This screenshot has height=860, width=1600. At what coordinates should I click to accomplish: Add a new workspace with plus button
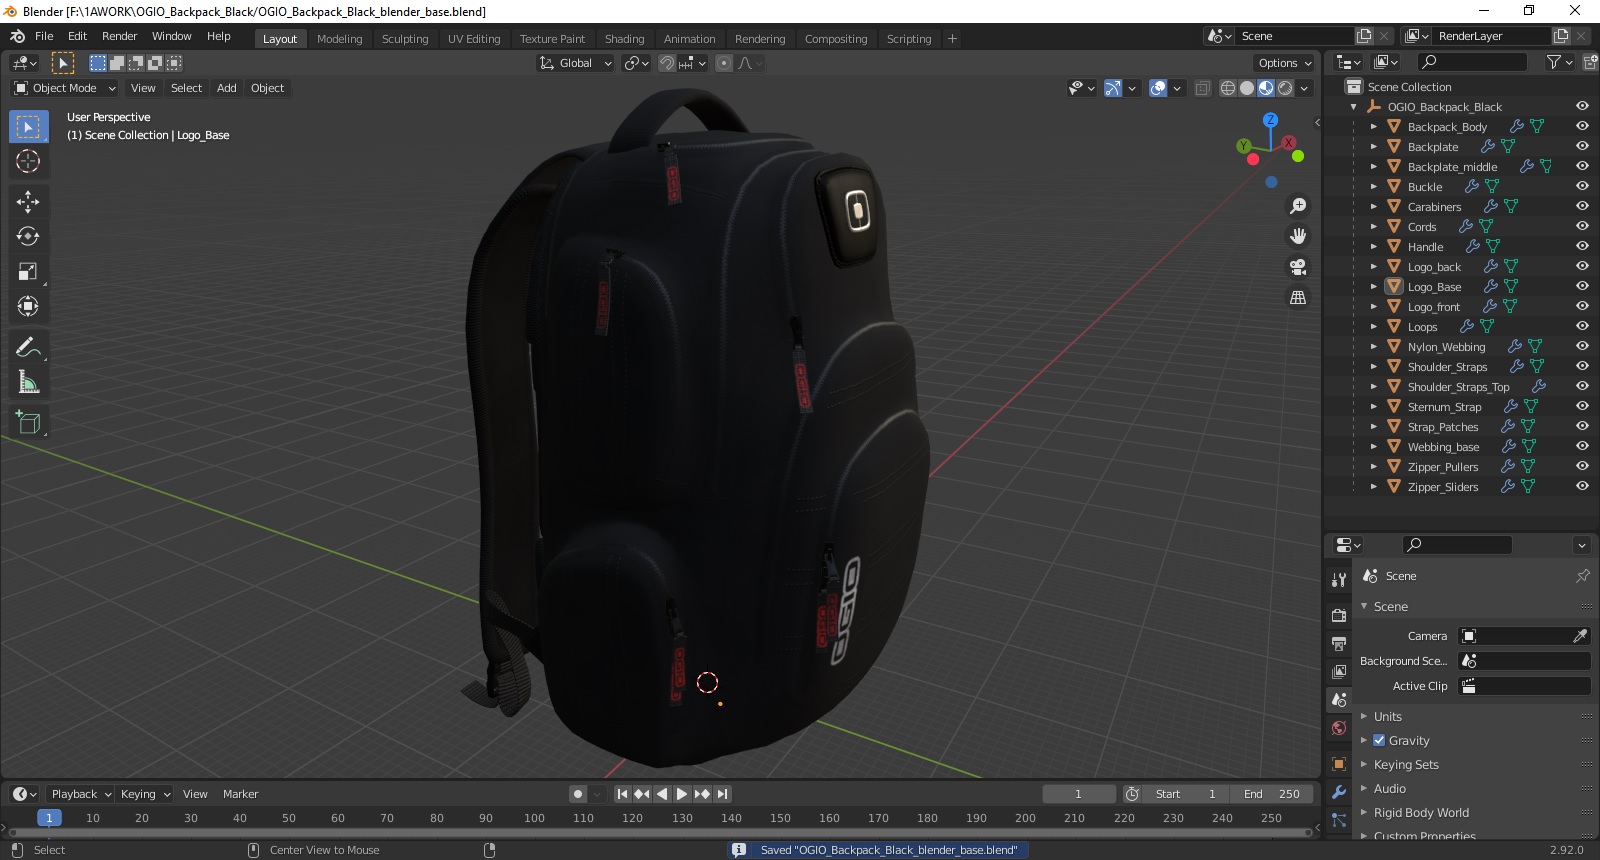click(x=952, y=39)
